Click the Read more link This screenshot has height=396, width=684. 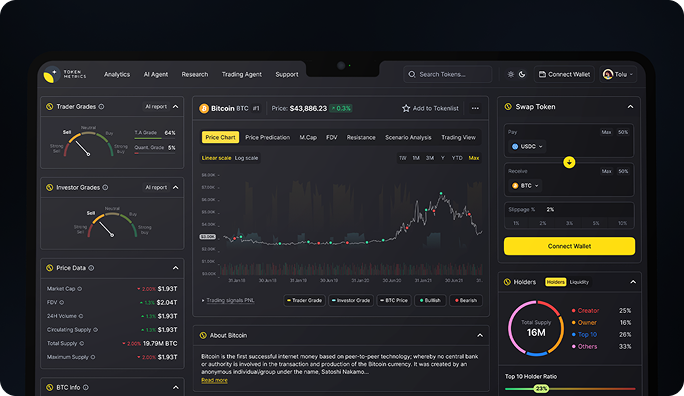click(214, 380)
